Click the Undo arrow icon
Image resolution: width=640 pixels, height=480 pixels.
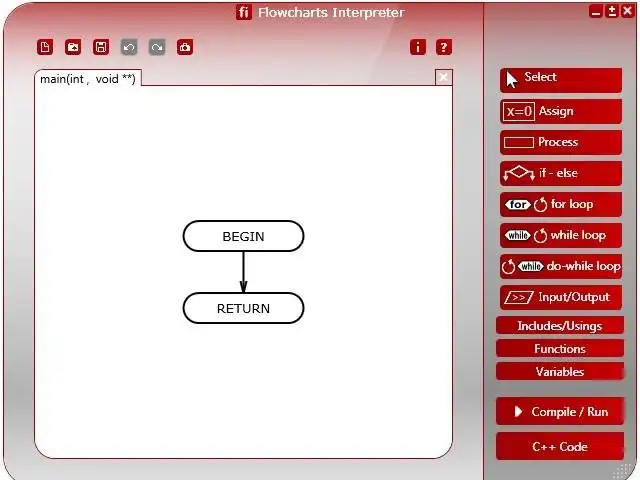point(129,47)
